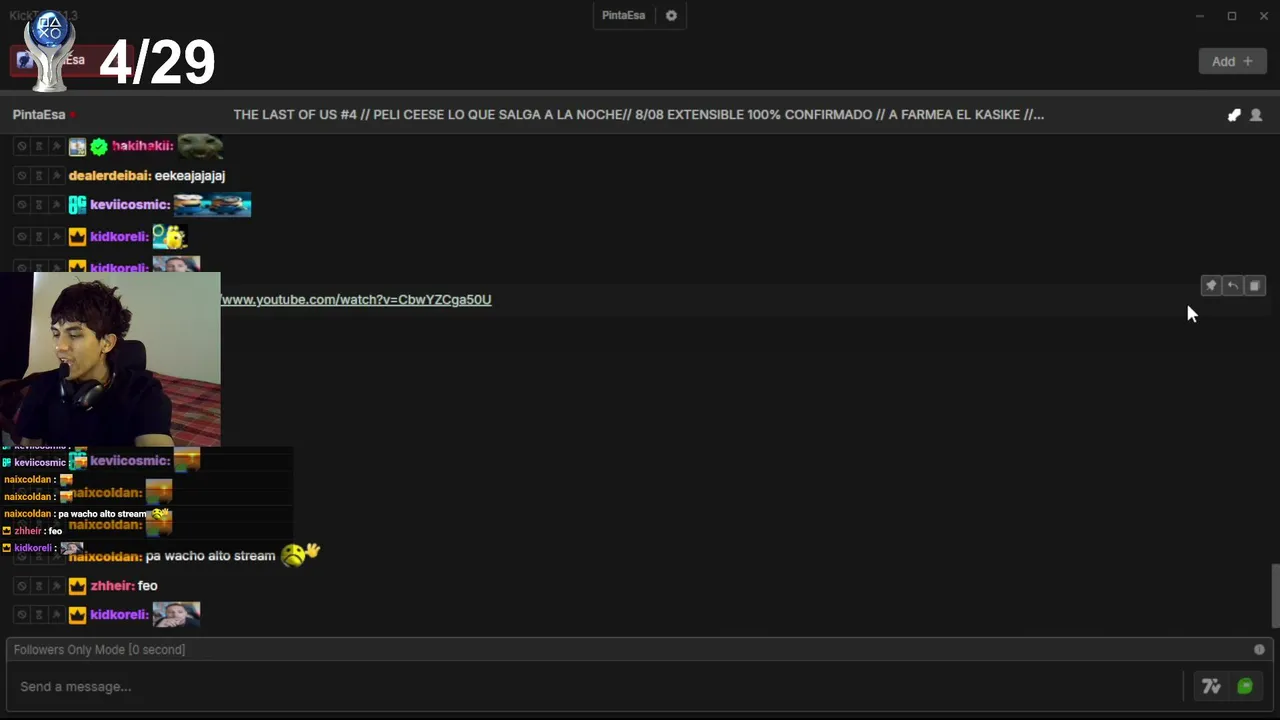Click the 'Followers Only Mode [0 second]' status text
Image resolution: width=1280 pixels, height=720 pixels.
coord(99,650)
